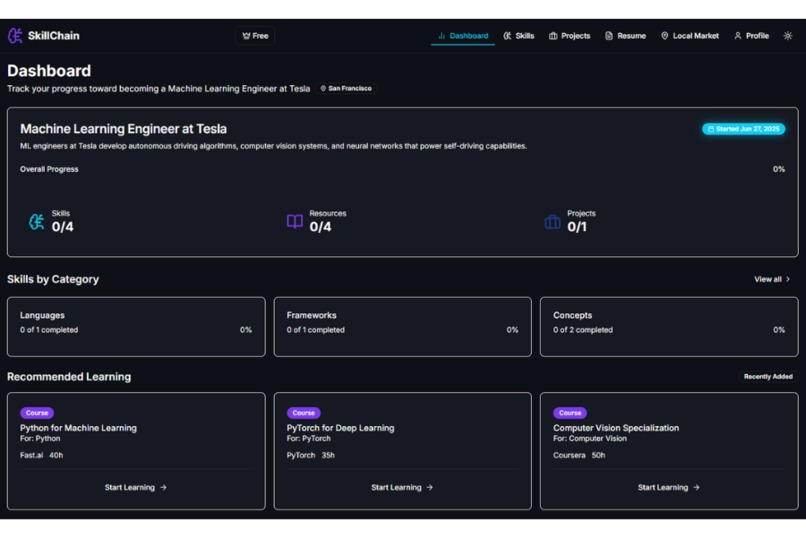Click the Skills brain icon in navbar
The image size is (806, 537).
(x=507, y=35)
